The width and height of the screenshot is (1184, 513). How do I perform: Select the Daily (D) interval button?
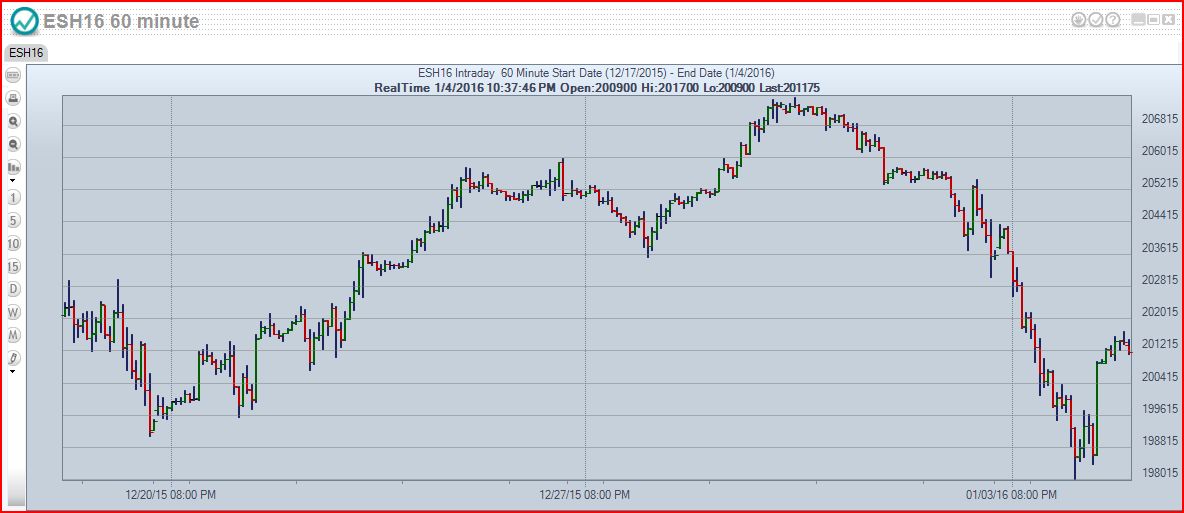[14, 289]
